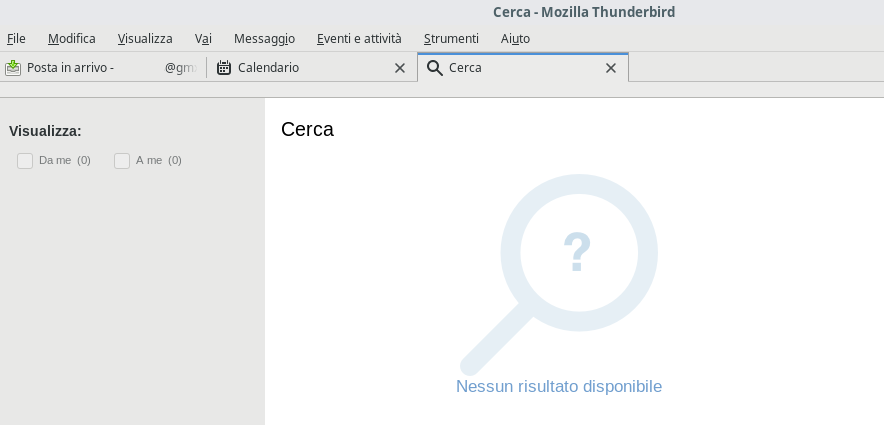Close the Cerca tab
The image size is (884, 425).
point(611,68)
